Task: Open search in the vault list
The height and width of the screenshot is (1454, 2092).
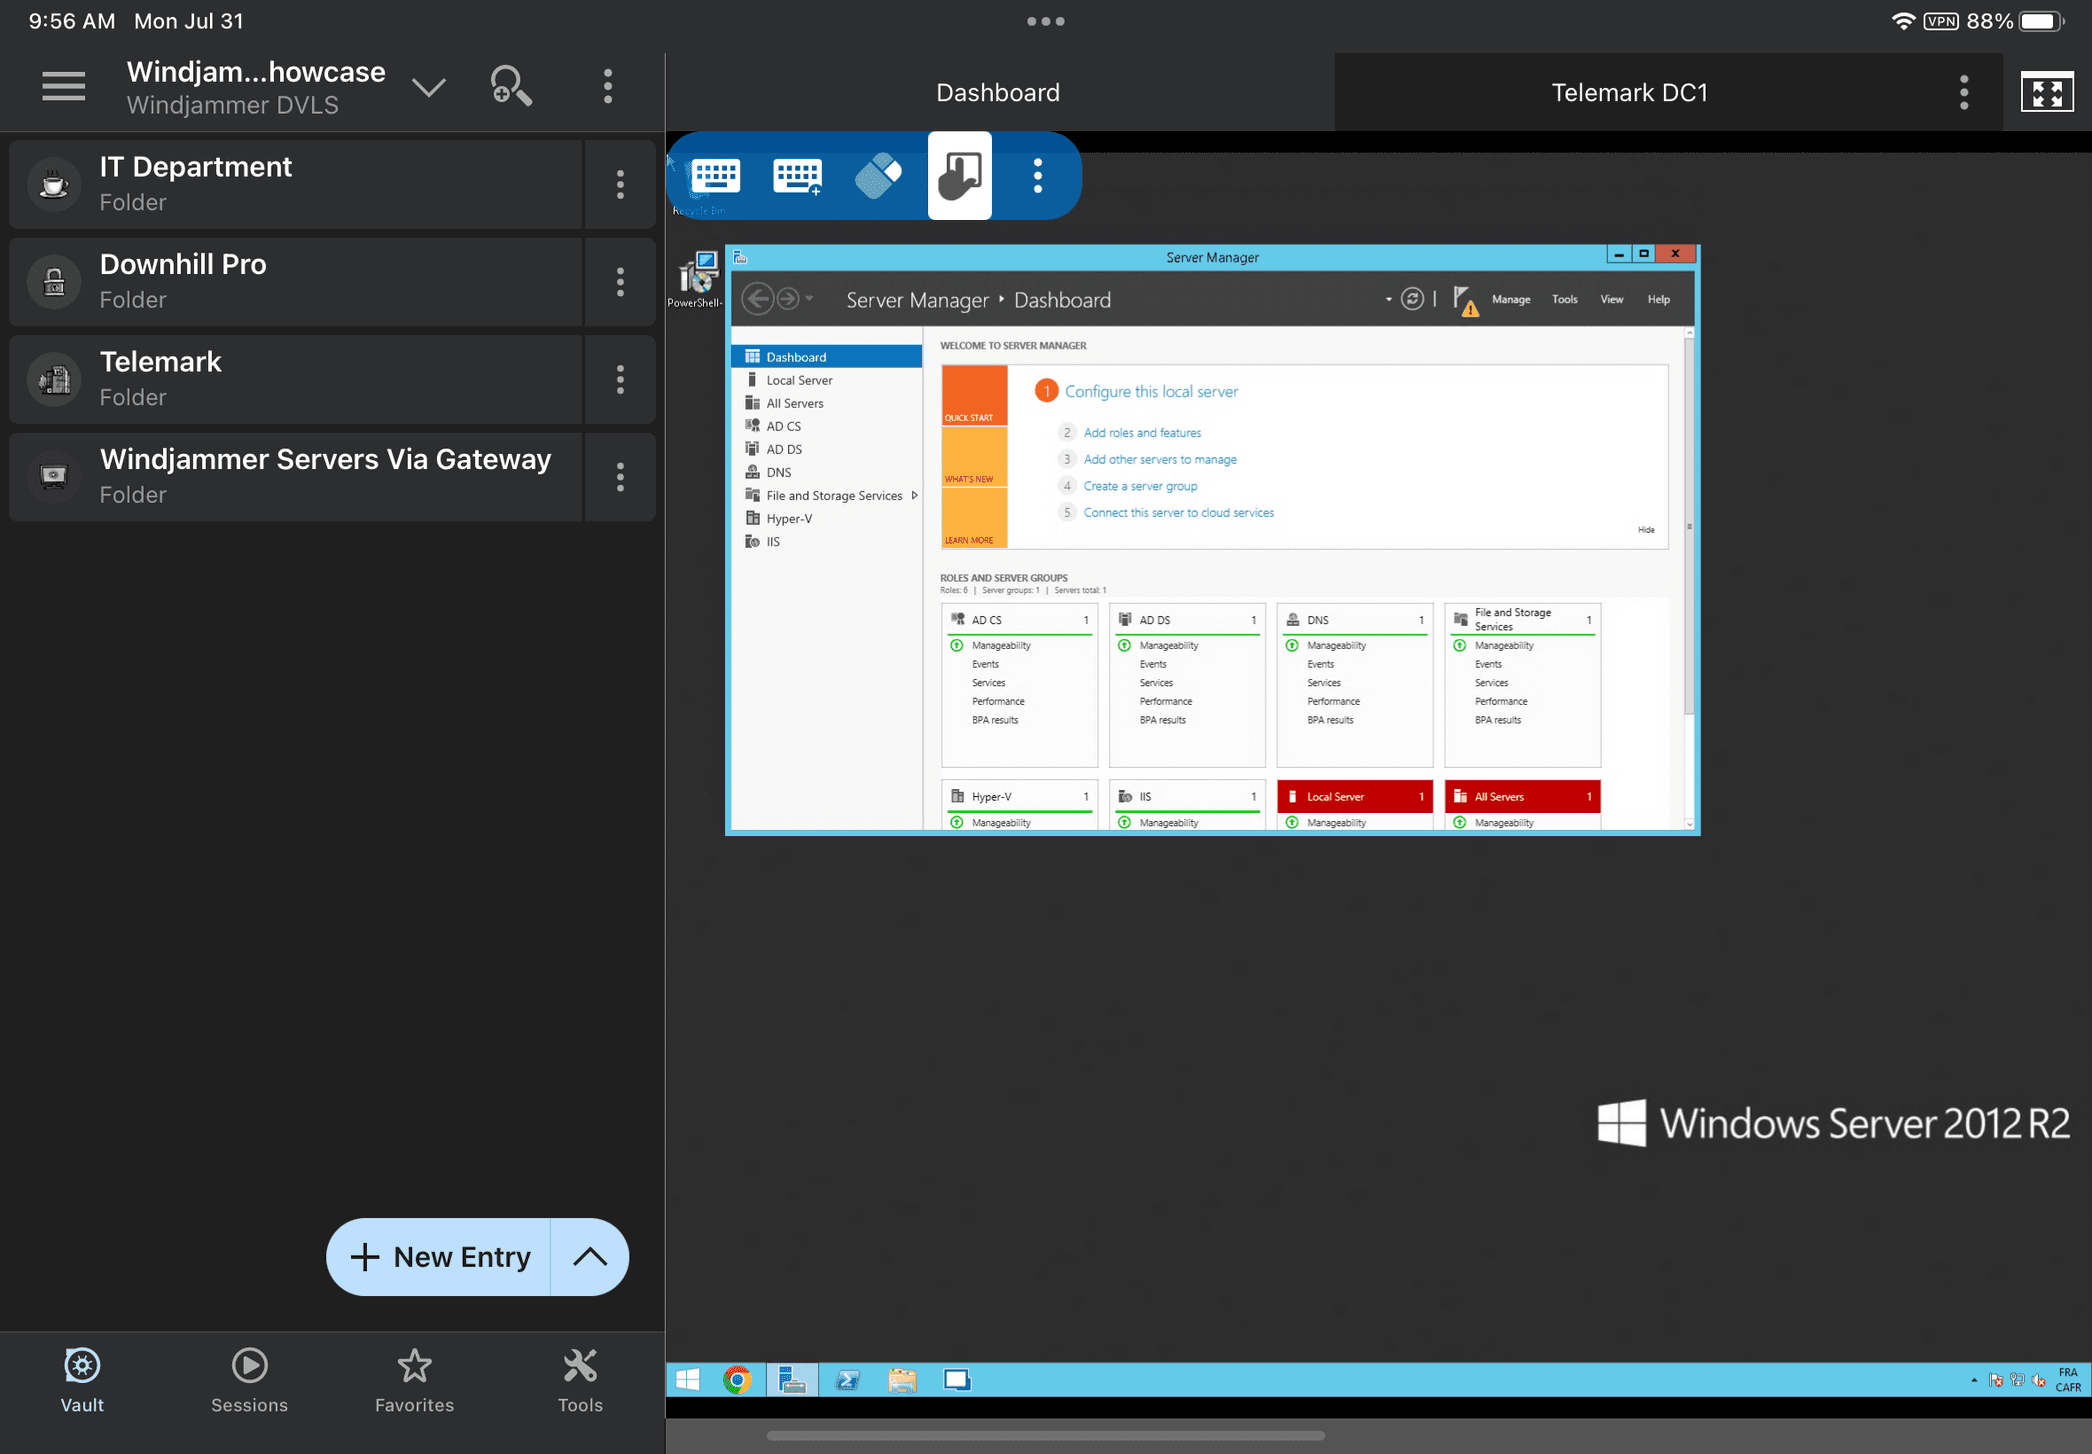Action: pyautogui.click(x=511, y=86)
